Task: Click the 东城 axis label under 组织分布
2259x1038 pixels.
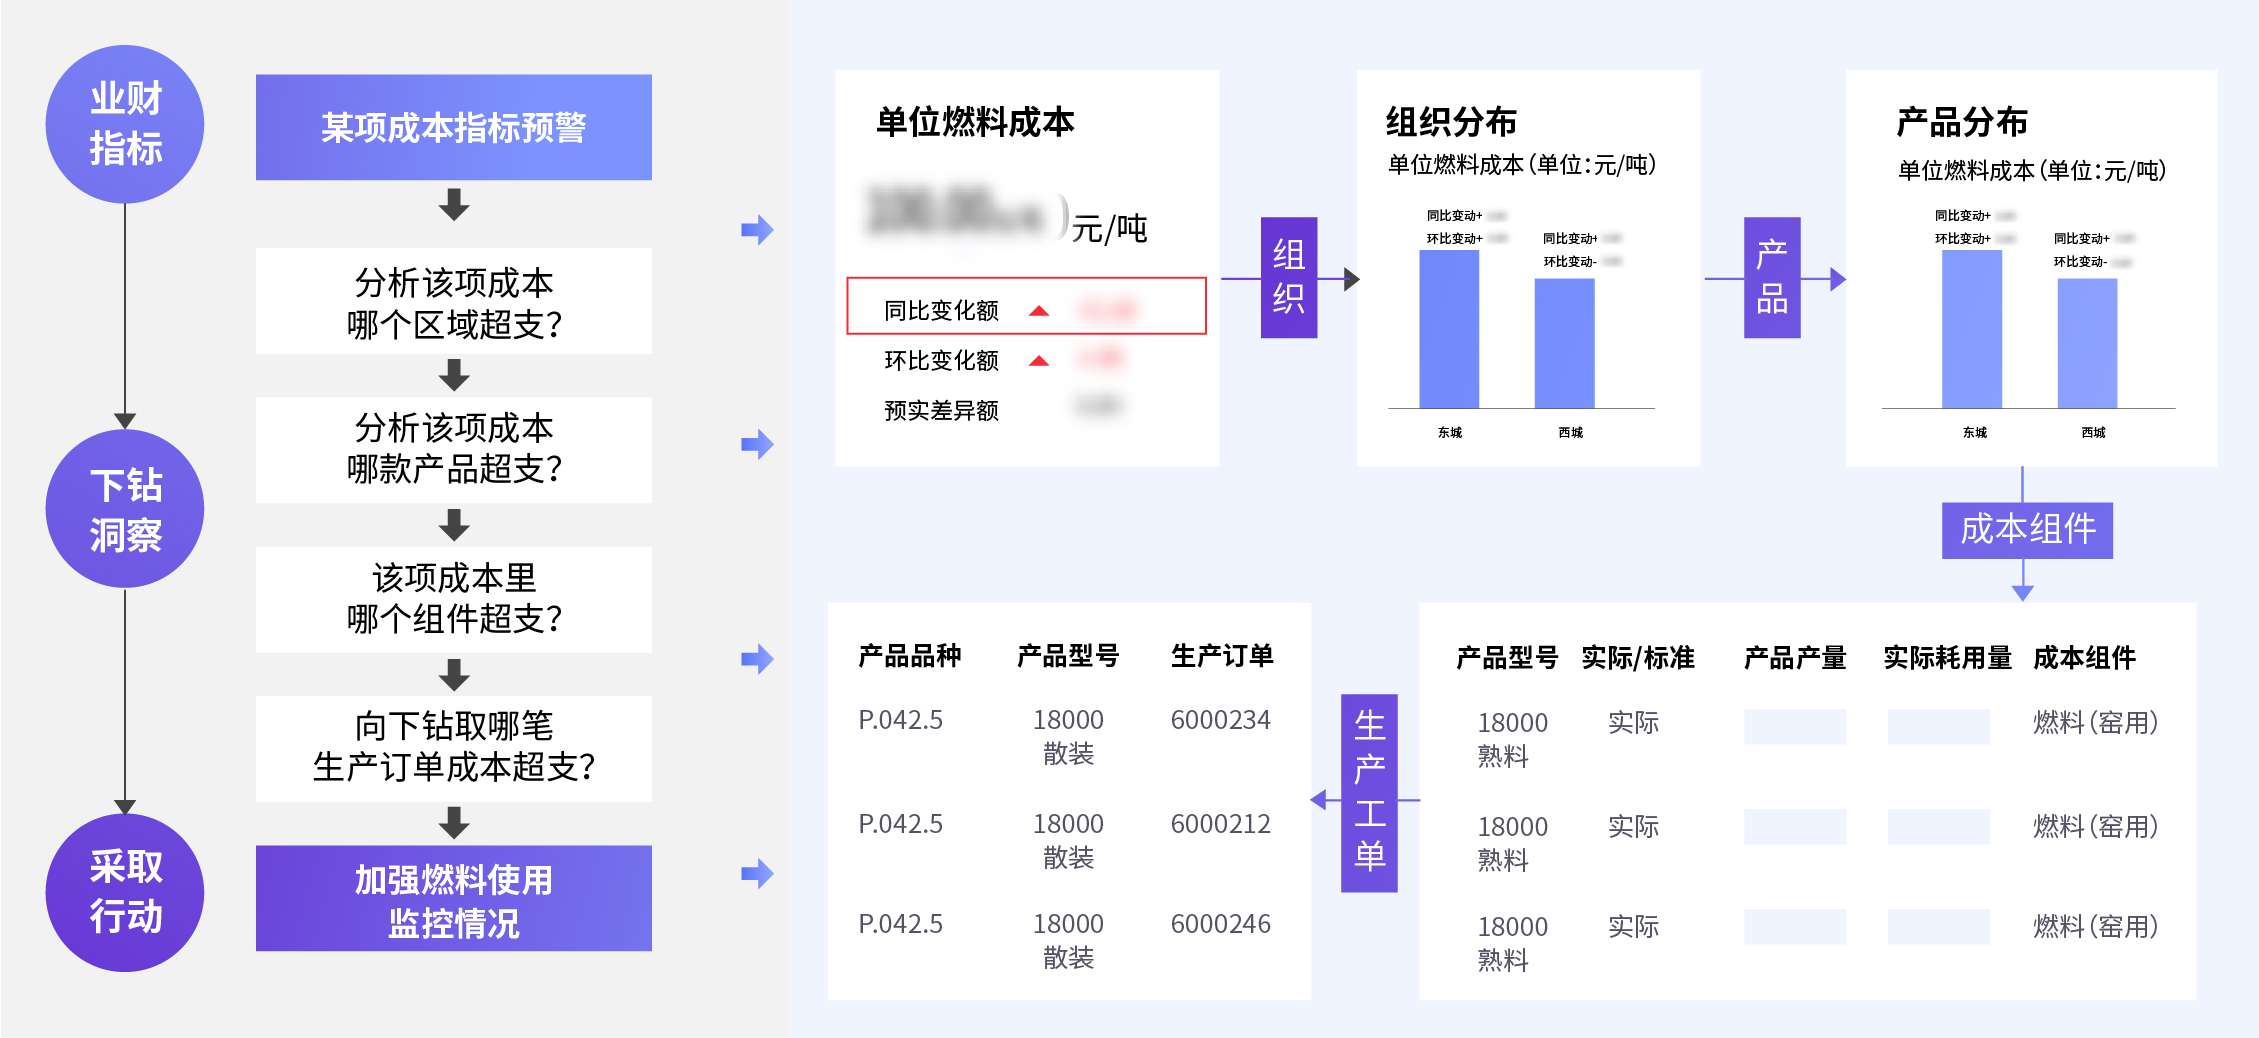Action: [1450, 432]
